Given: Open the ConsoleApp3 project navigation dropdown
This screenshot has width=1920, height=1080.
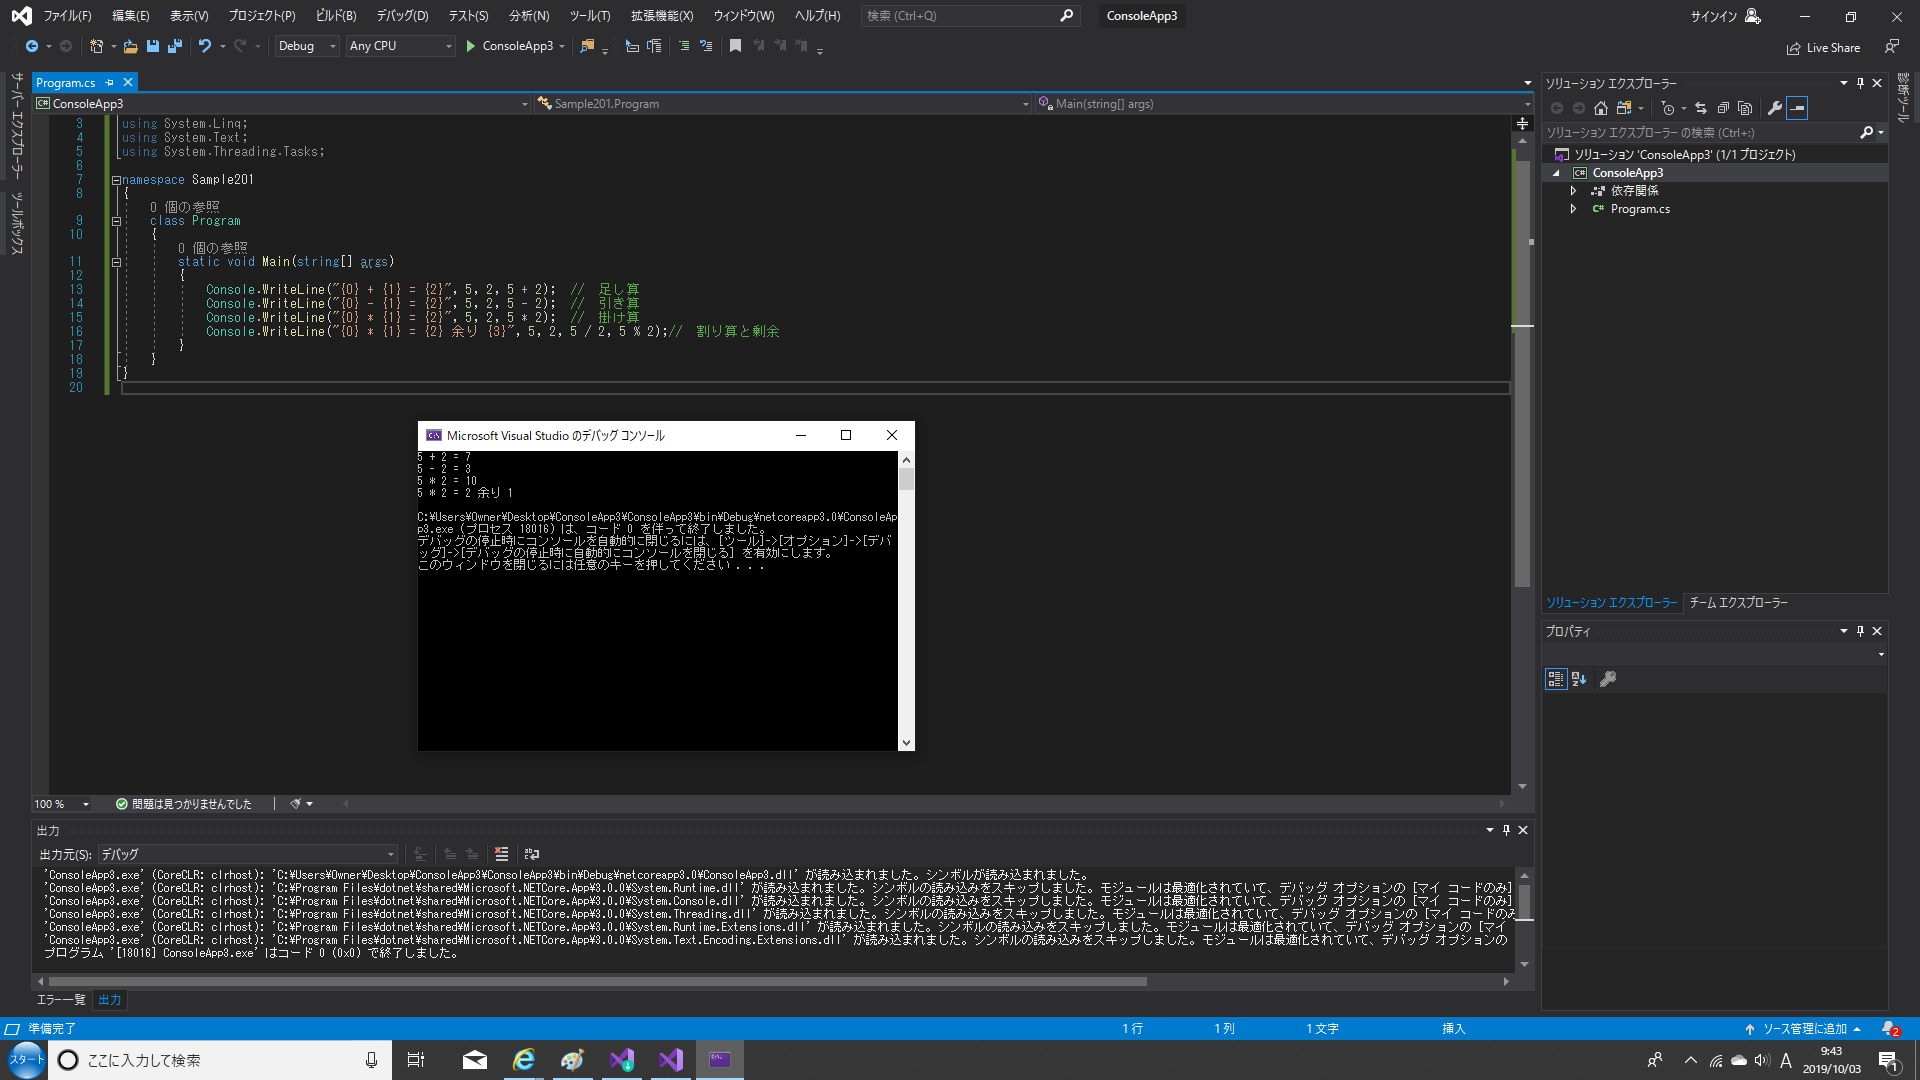Looking at the screenshot, I should [282, 104].
